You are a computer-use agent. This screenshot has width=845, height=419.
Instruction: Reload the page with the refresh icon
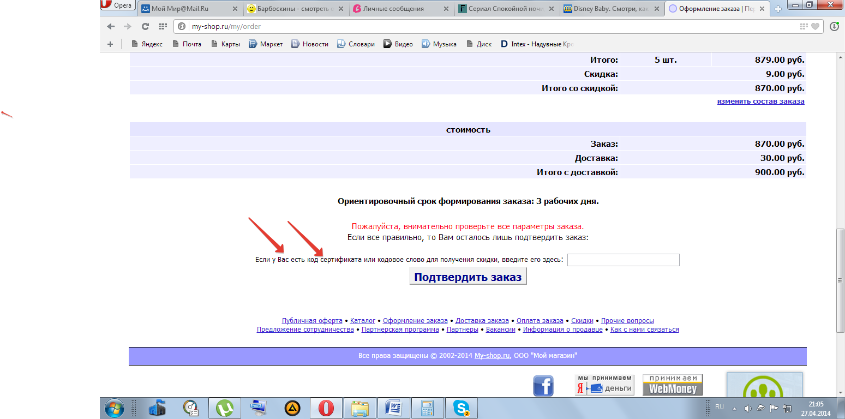click(145, 26)
